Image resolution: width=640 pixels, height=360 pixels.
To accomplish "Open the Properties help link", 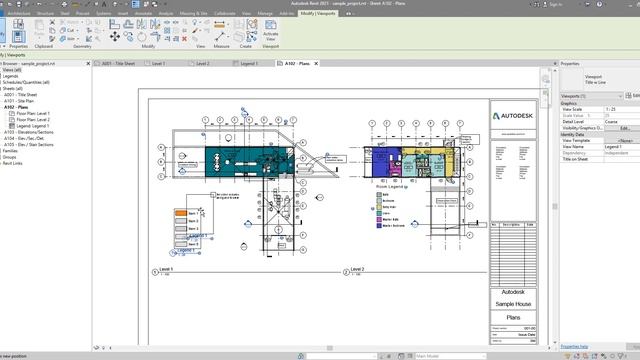I will pyautogui.click(x=574, y=347).
